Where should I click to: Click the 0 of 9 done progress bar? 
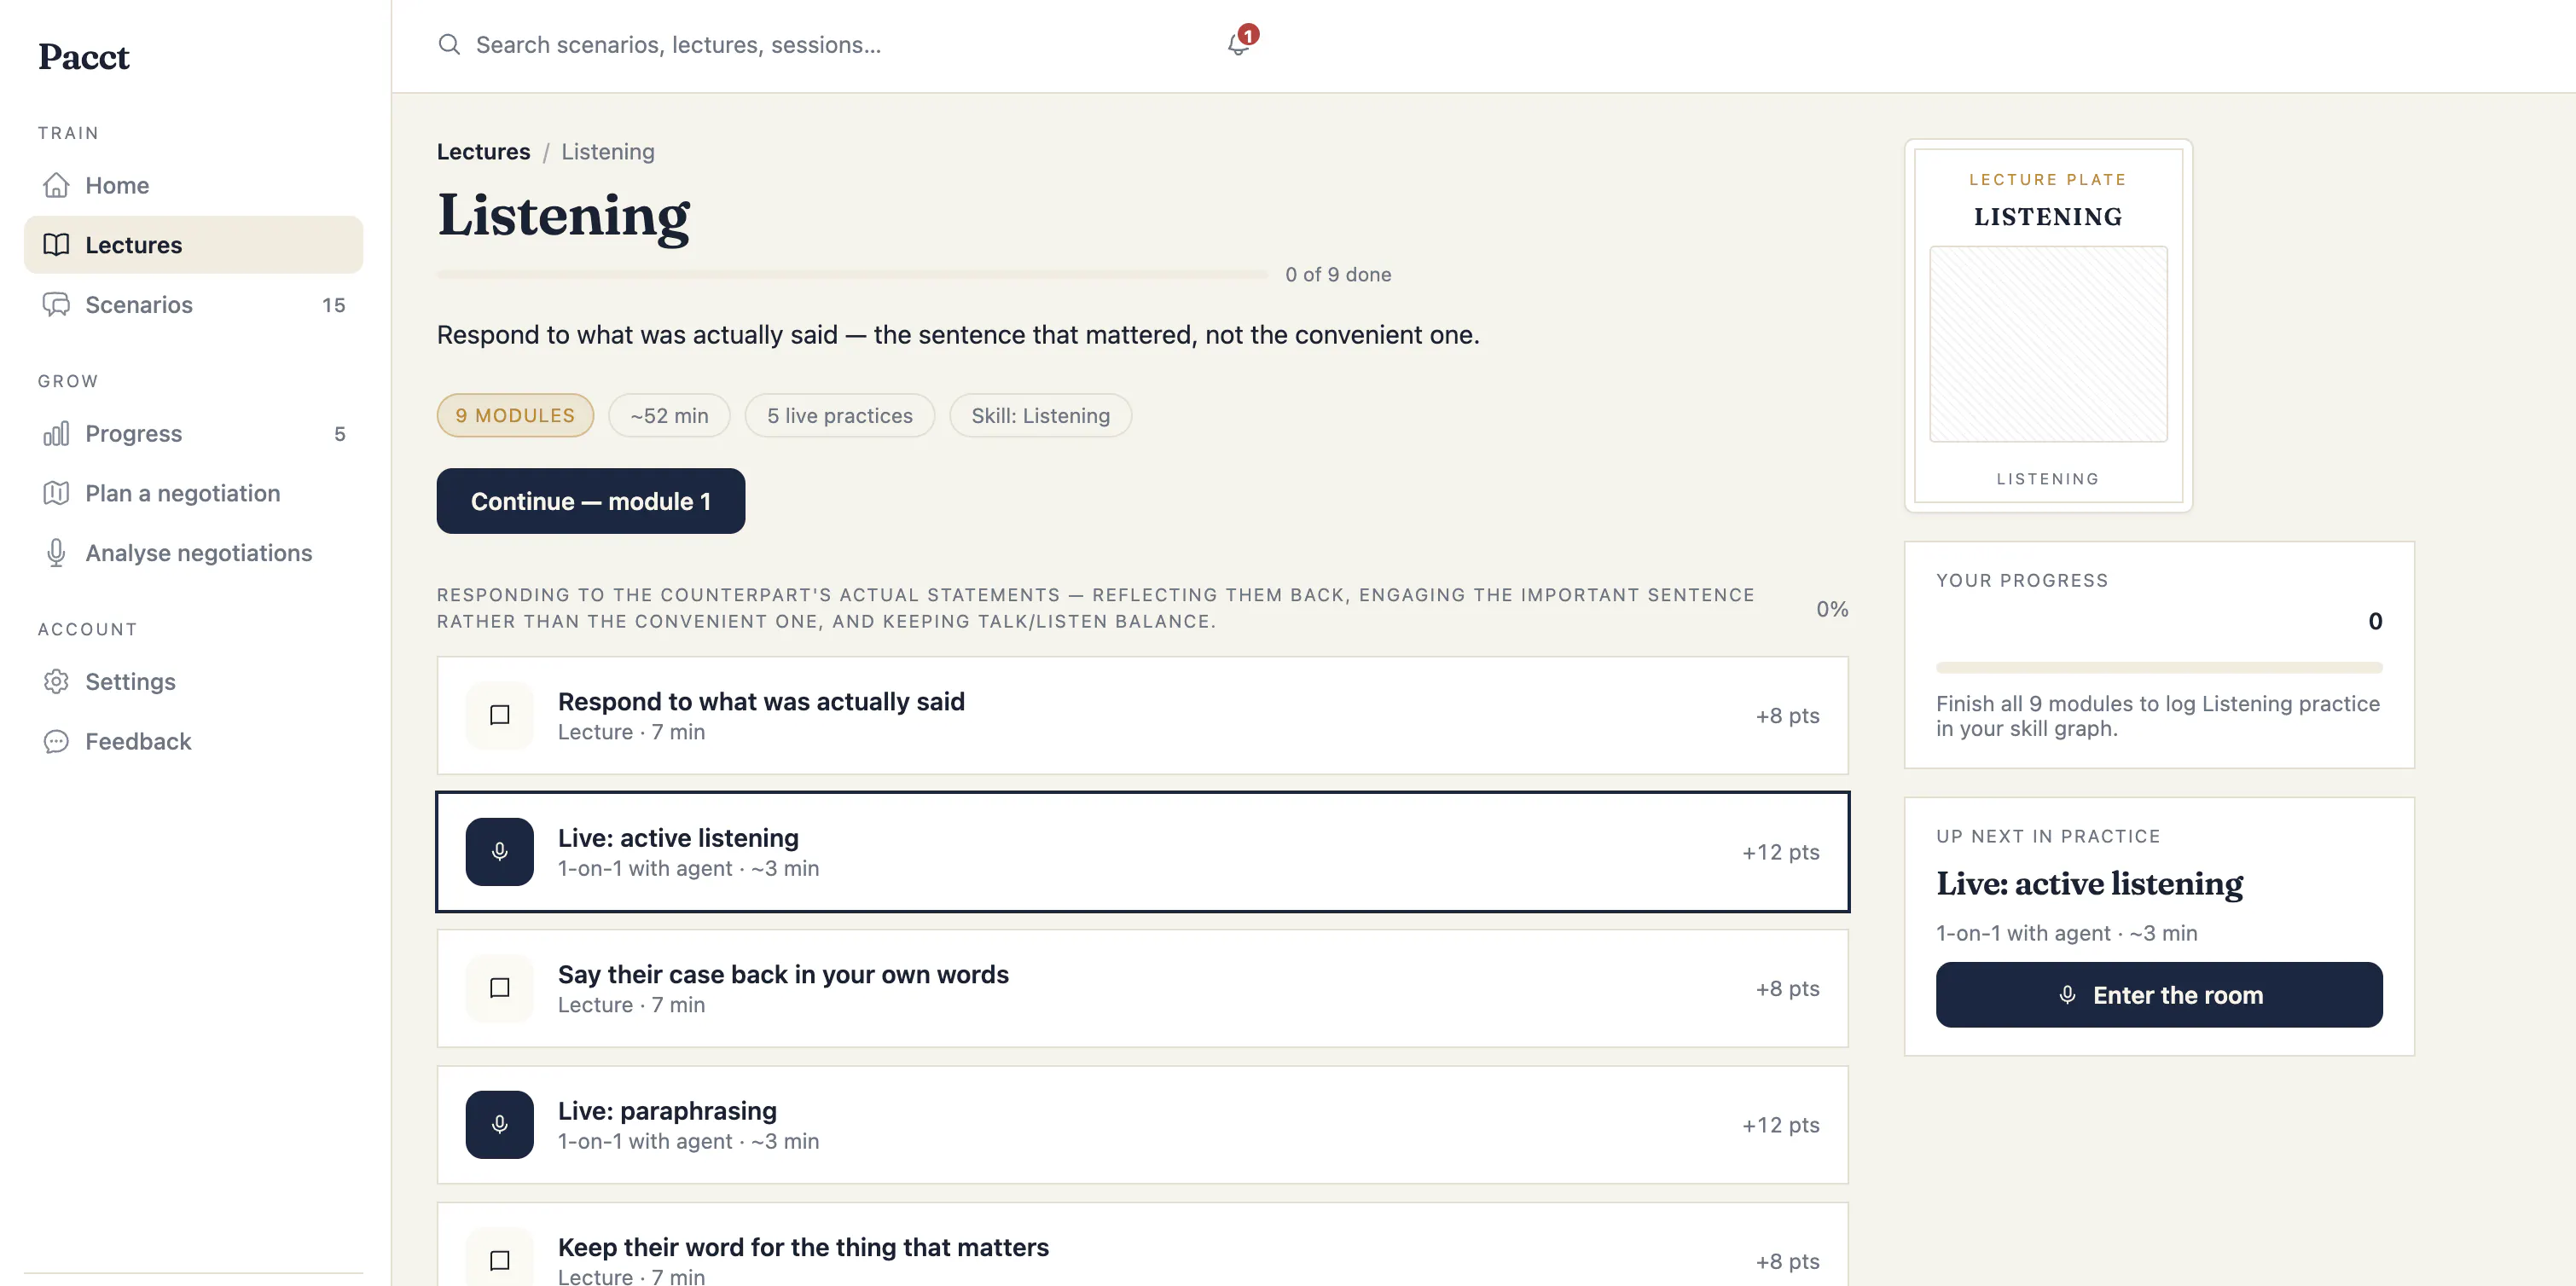[852, 274]
